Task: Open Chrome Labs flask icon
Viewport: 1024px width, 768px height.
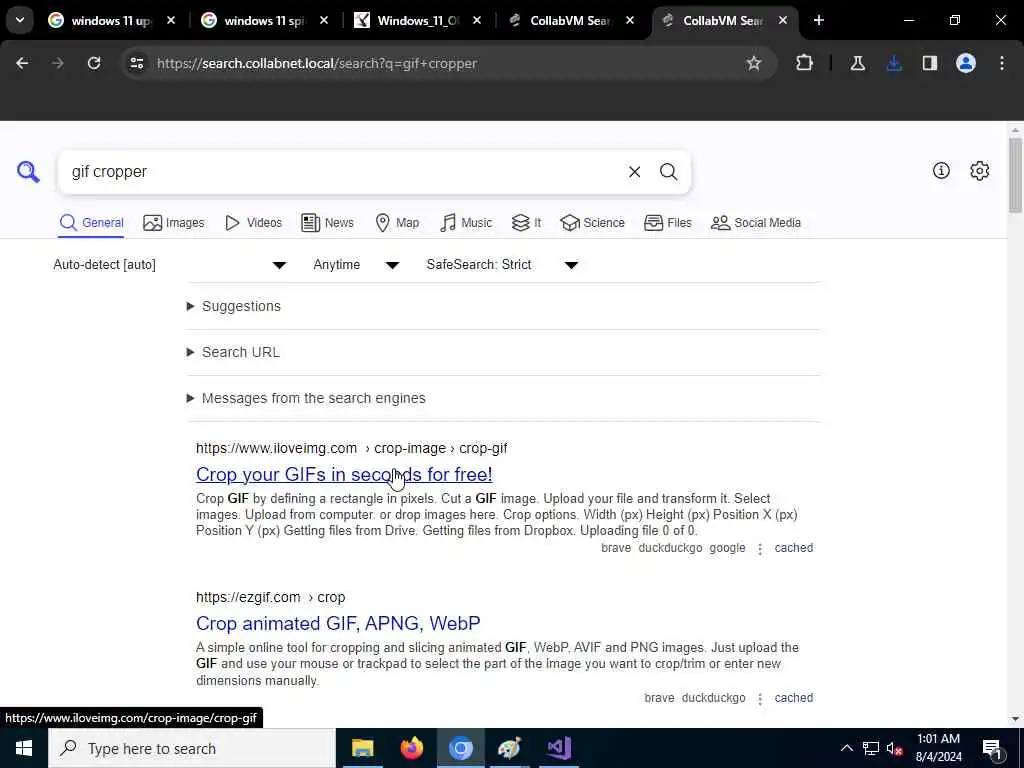Action: [x=857, y=63]
